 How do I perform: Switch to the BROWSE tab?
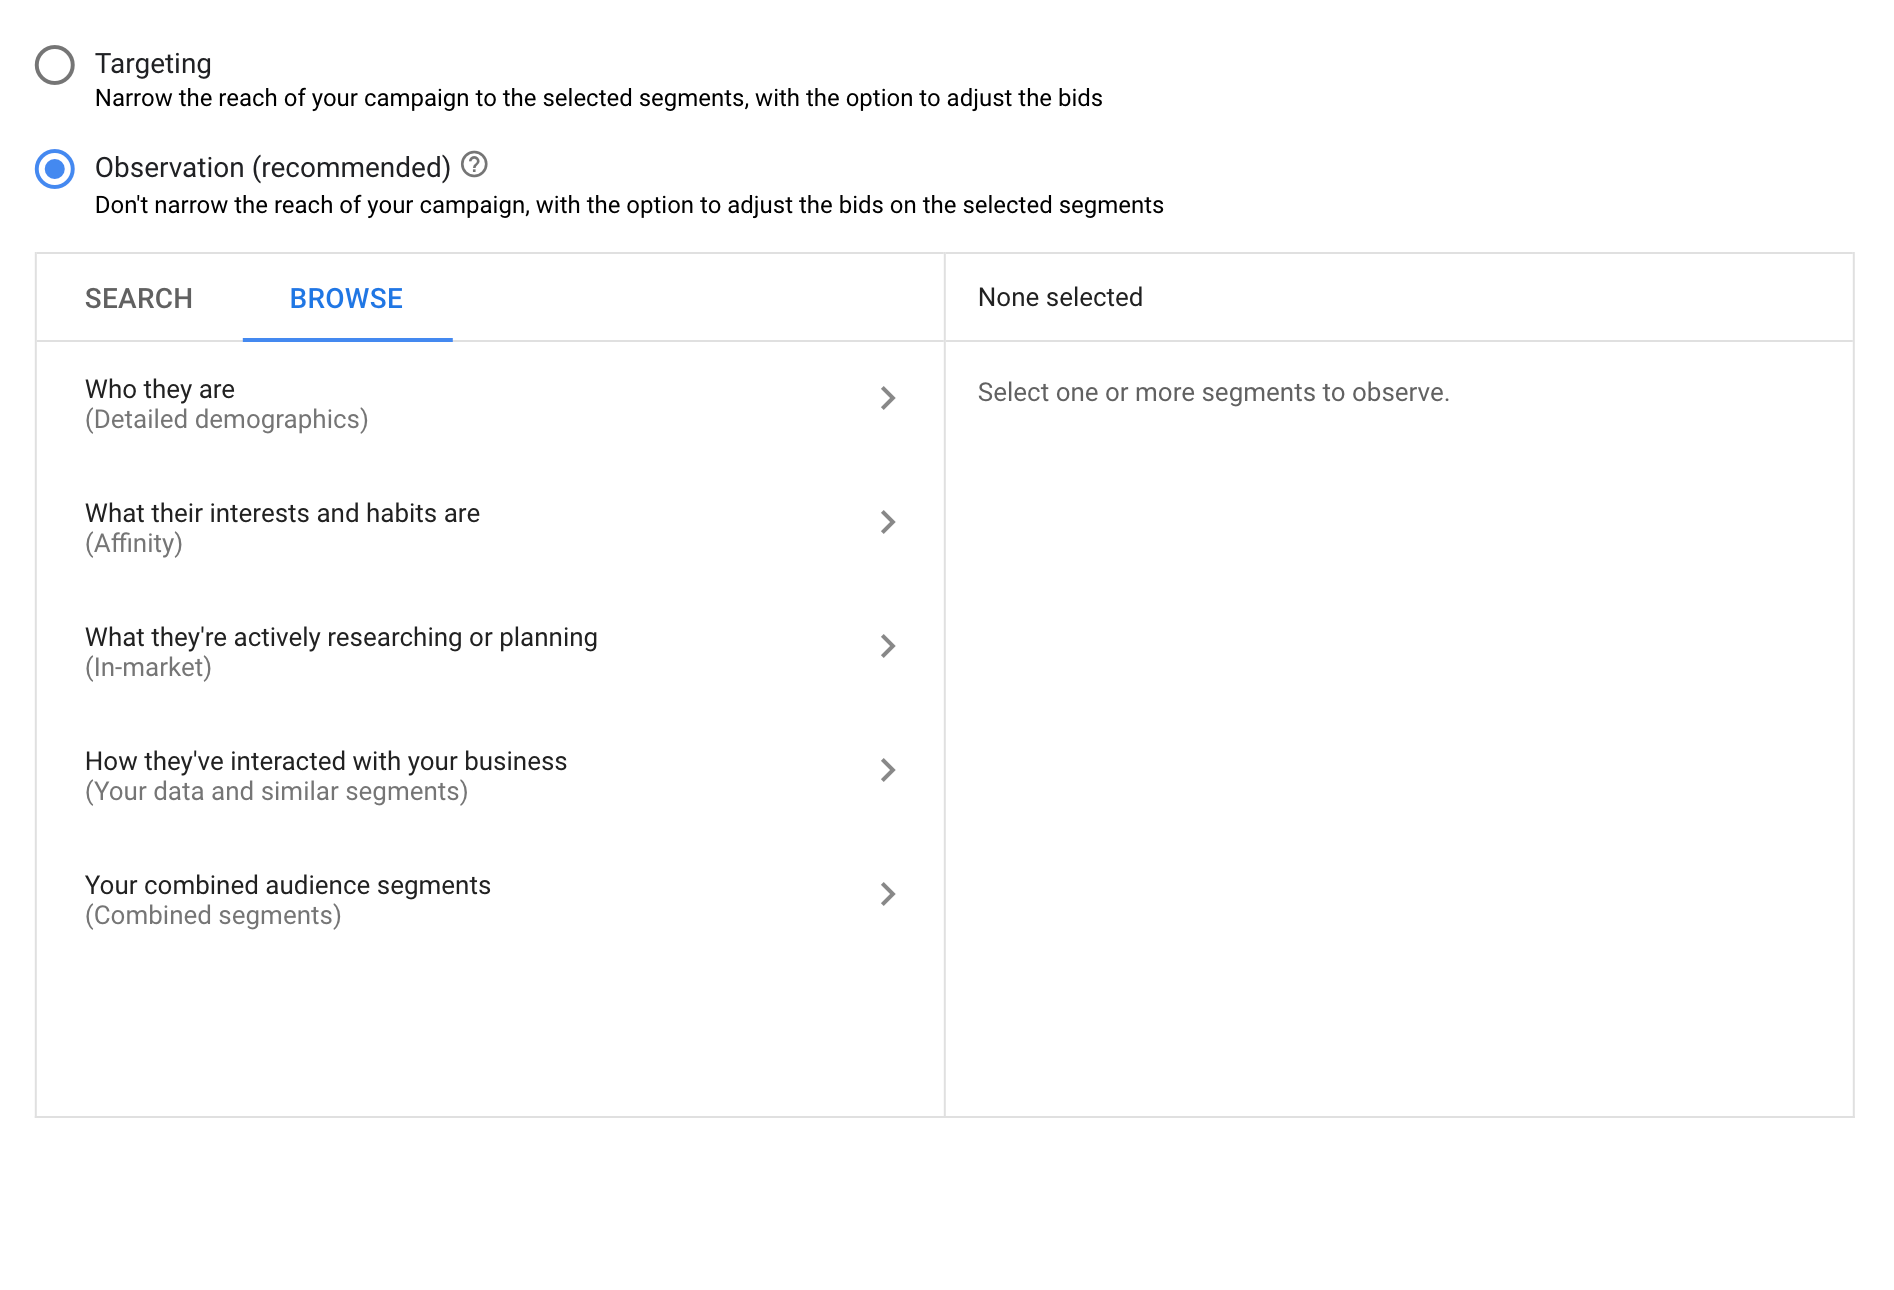[x=346, y=298]
